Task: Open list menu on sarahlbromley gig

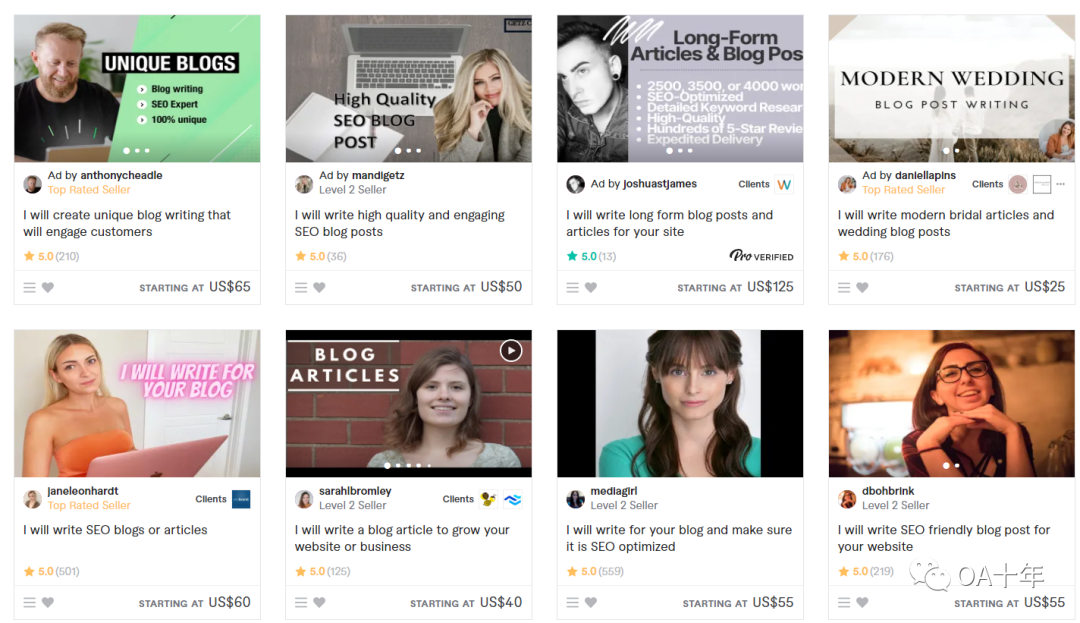Action: [x=302, y=603]
